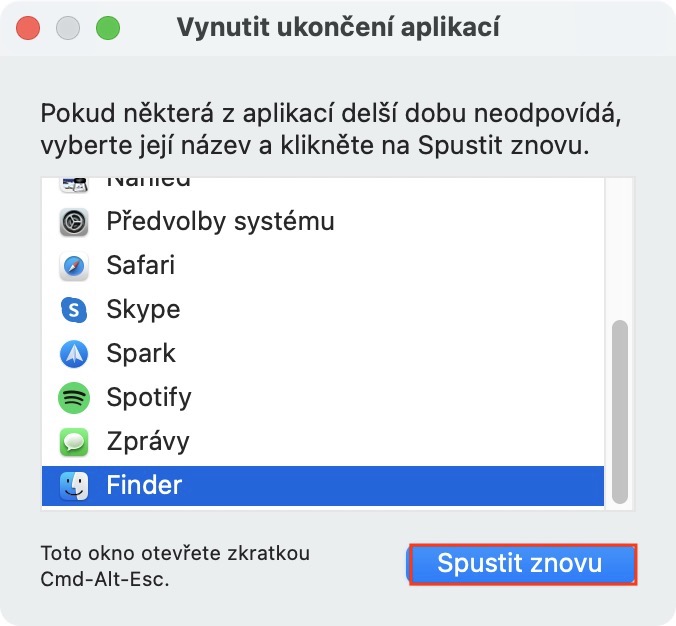Close the Vynutit ukončení aplikací window
The width and height of the screenshot is (676, 626).
tap(27, 28)
